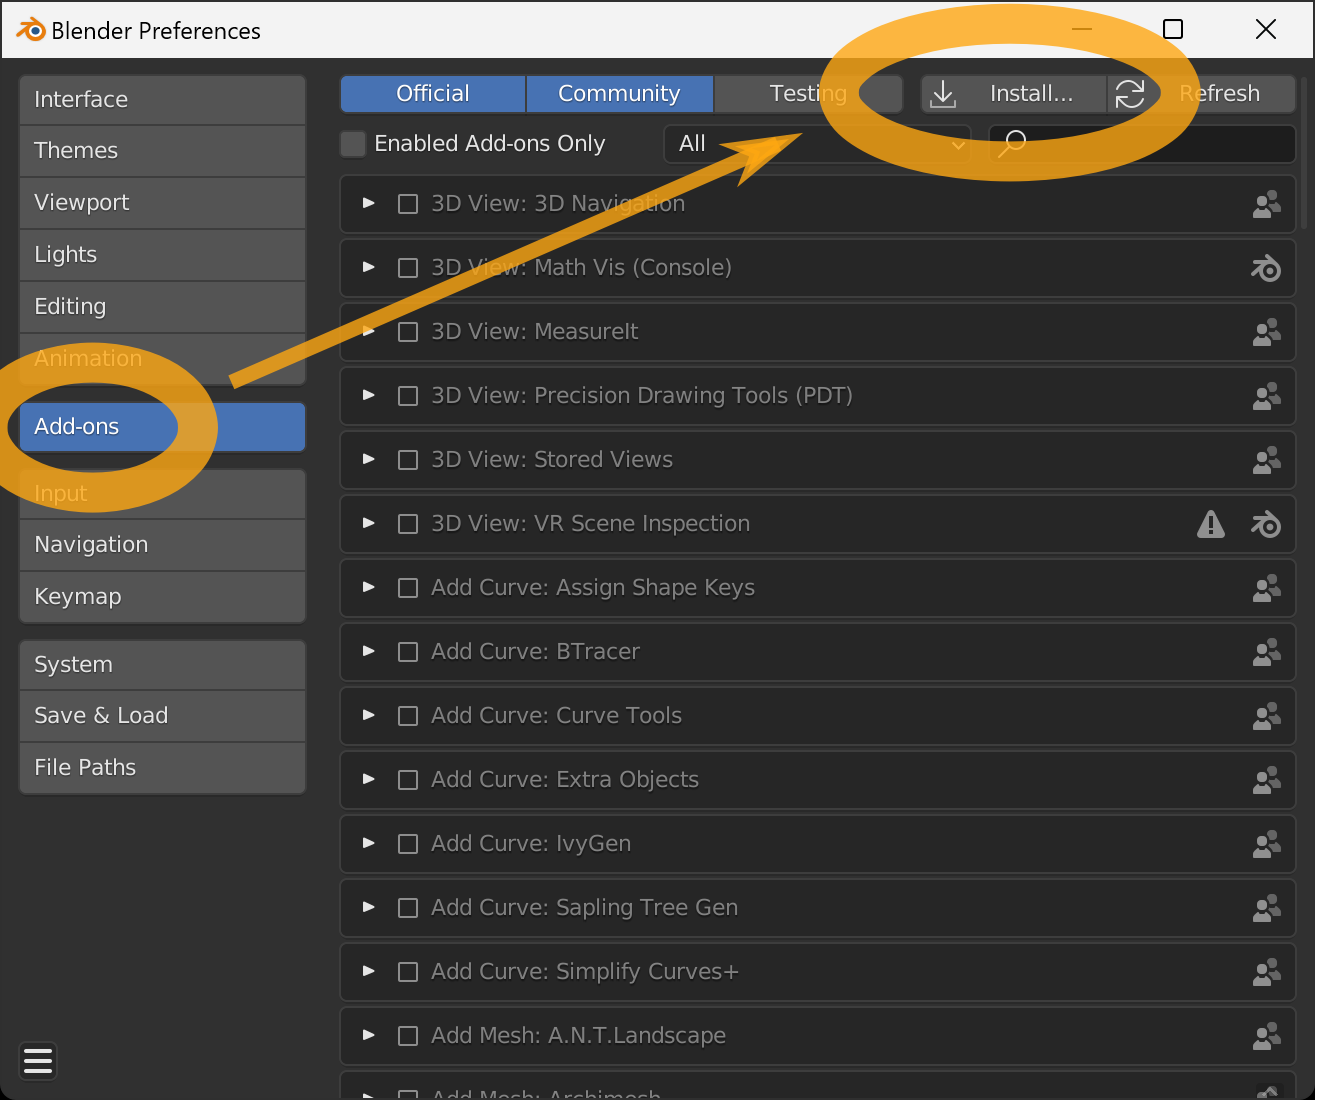Image resolution: width=1320 pixels, height=1104 pixels.
Task: Click the Blender logo icon on Math Vis row
Action: (x=1266, y=268)
